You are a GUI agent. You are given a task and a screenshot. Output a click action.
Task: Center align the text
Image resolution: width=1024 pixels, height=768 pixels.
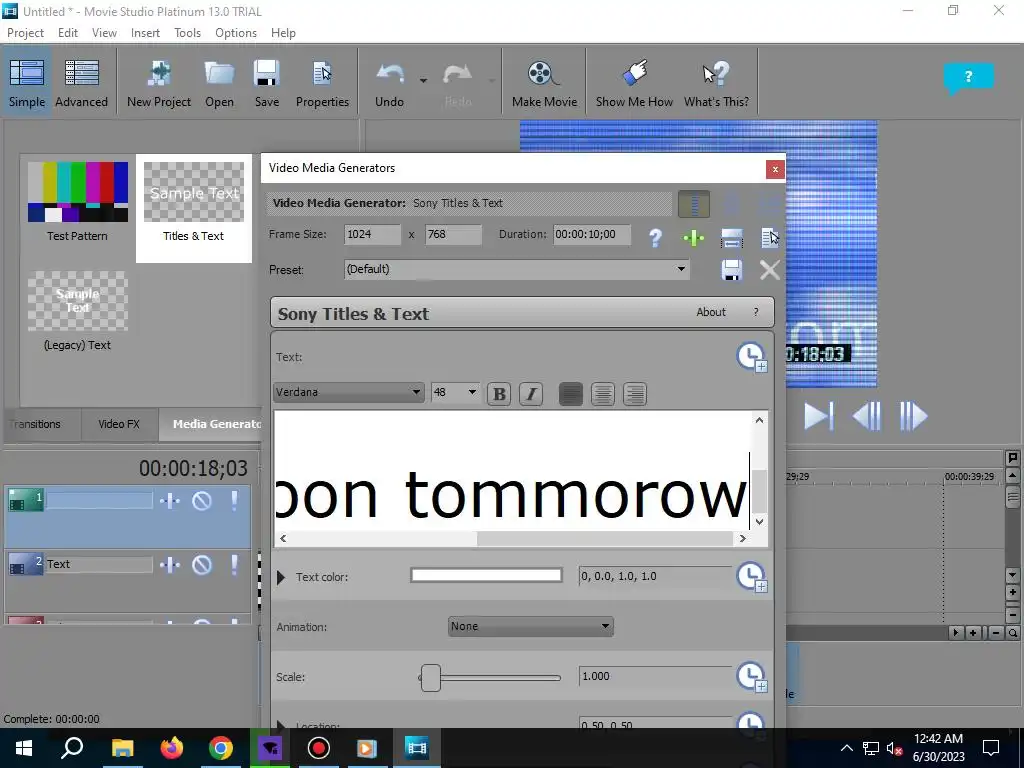(603, 394)
